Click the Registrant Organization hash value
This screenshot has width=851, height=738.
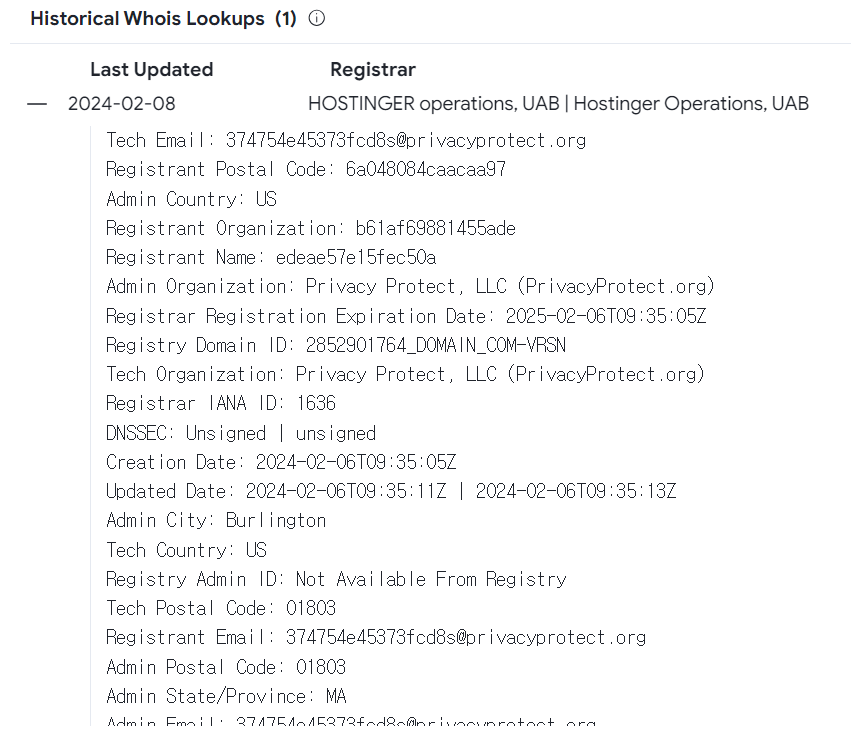[435, 228]
